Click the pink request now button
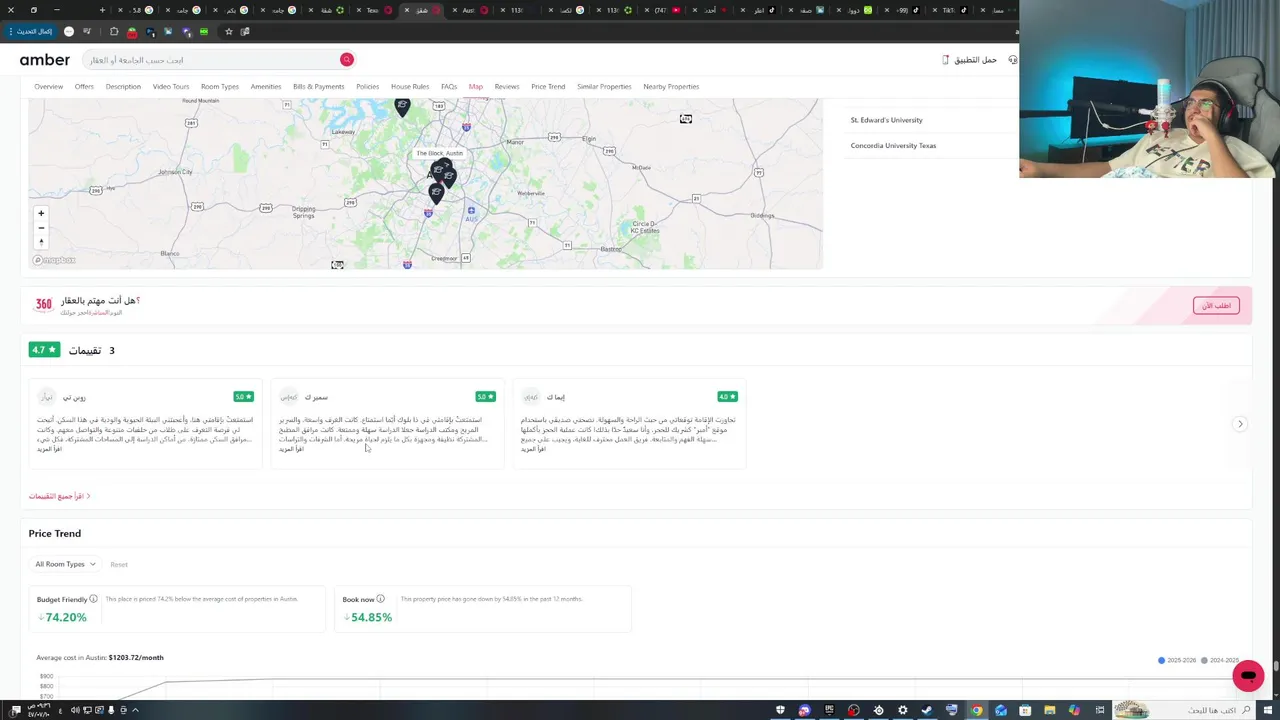The image size is (1280, 720). pyautogui.click(x=1216, y=305)
